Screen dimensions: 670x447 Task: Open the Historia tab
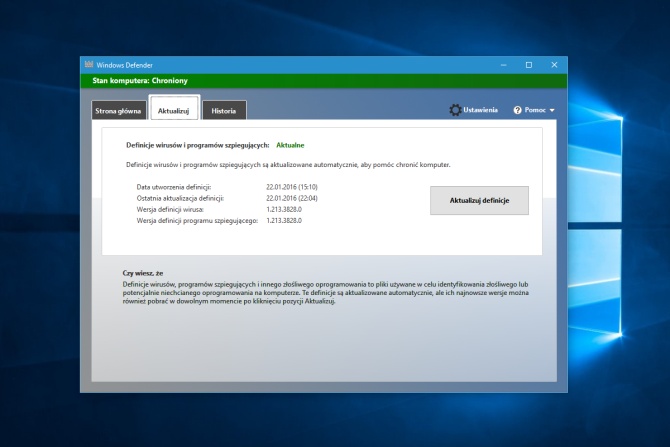click(224, 110)
